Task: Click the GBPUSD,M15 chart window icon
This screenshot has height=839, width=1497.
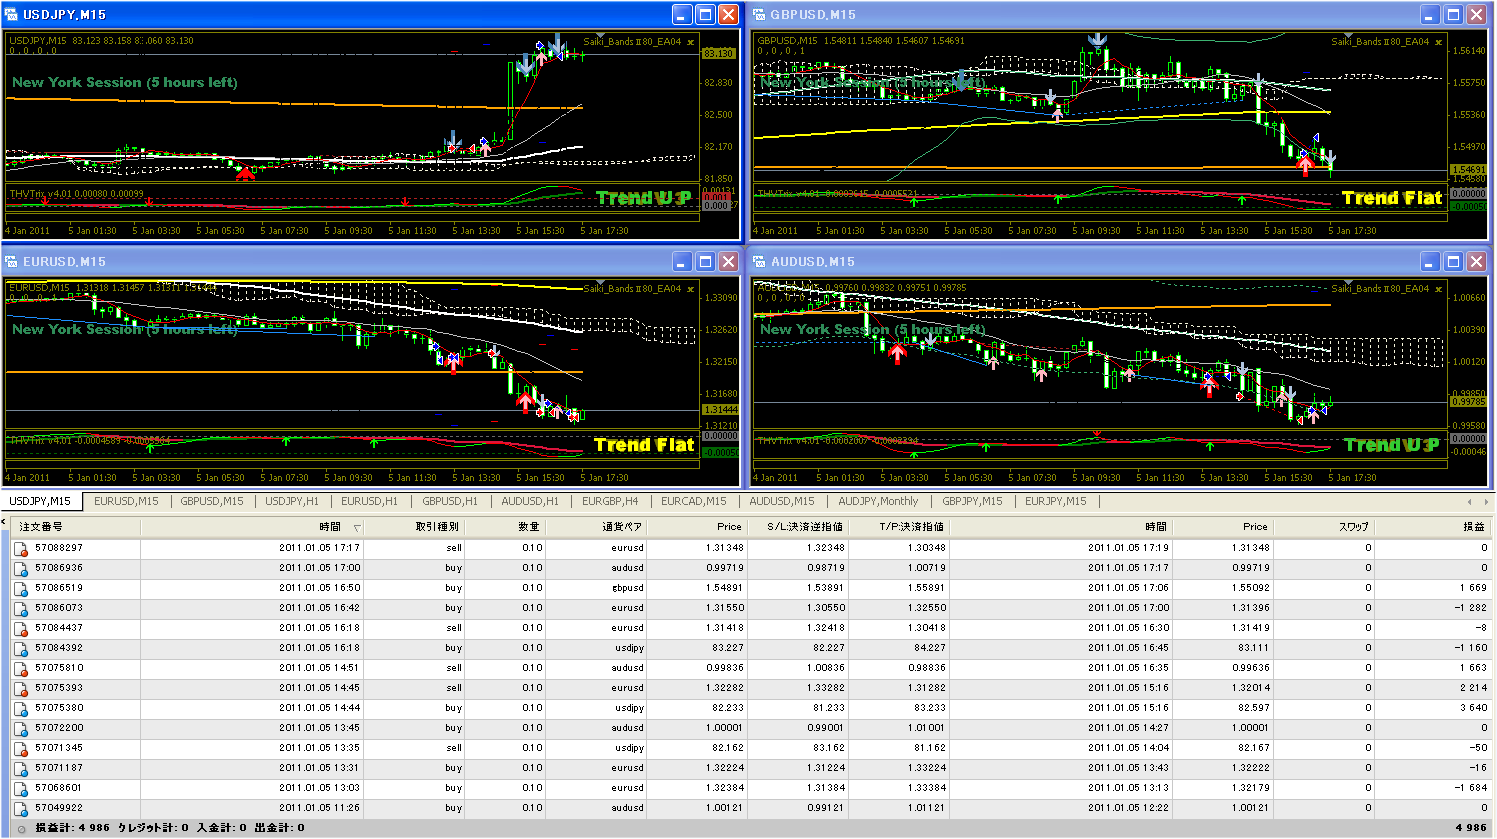Action: point(760,14)
